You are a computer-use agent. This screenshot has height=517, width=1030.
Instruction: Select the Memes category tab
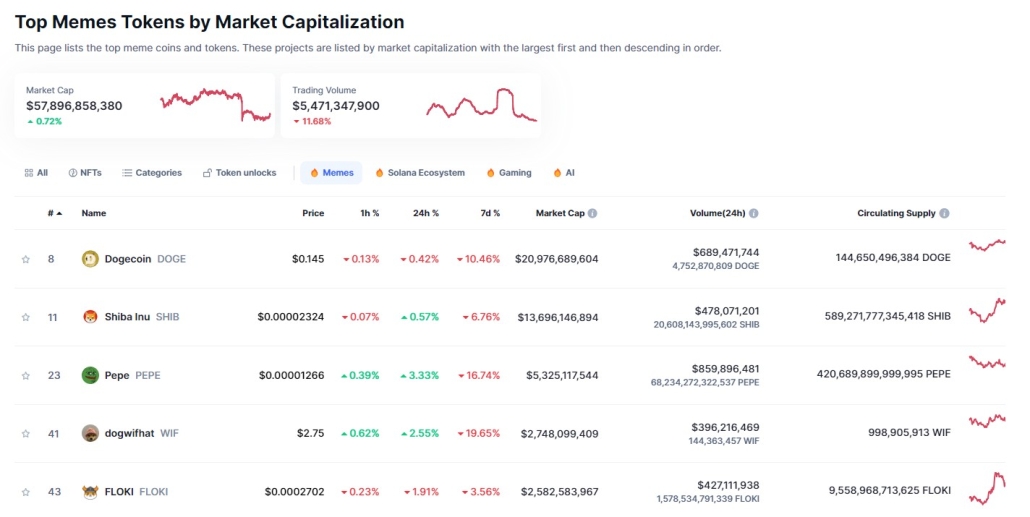pos(331,173)
